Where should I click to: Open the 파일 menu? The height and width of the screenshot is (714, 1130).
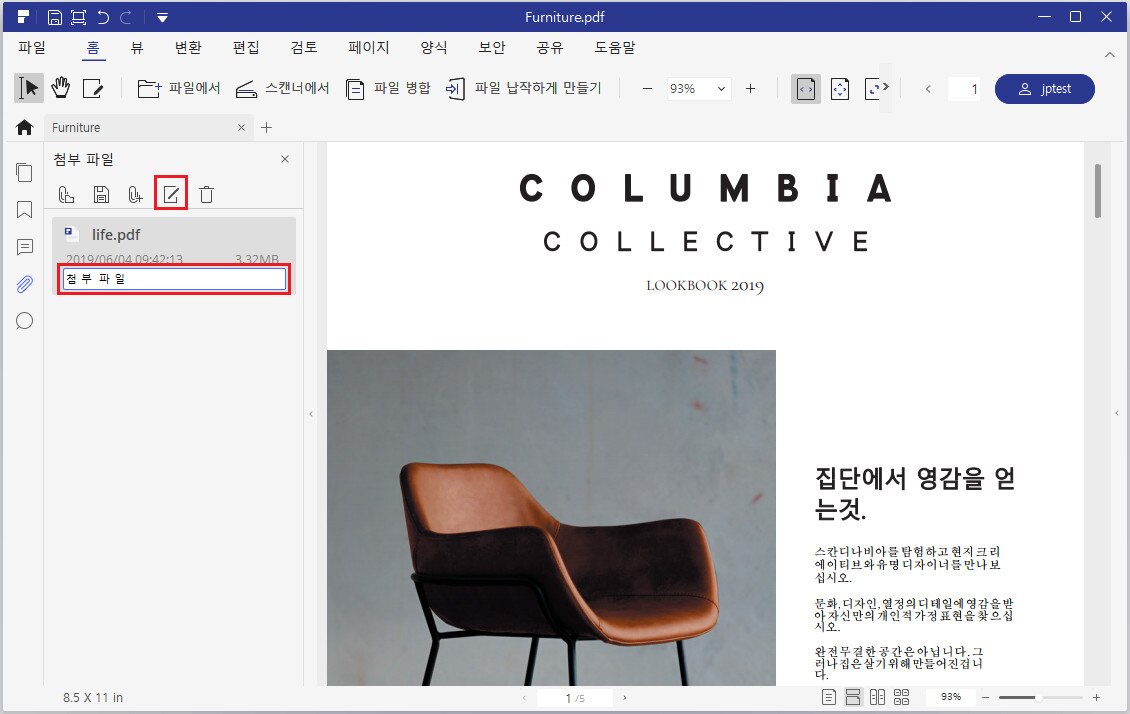32,48
